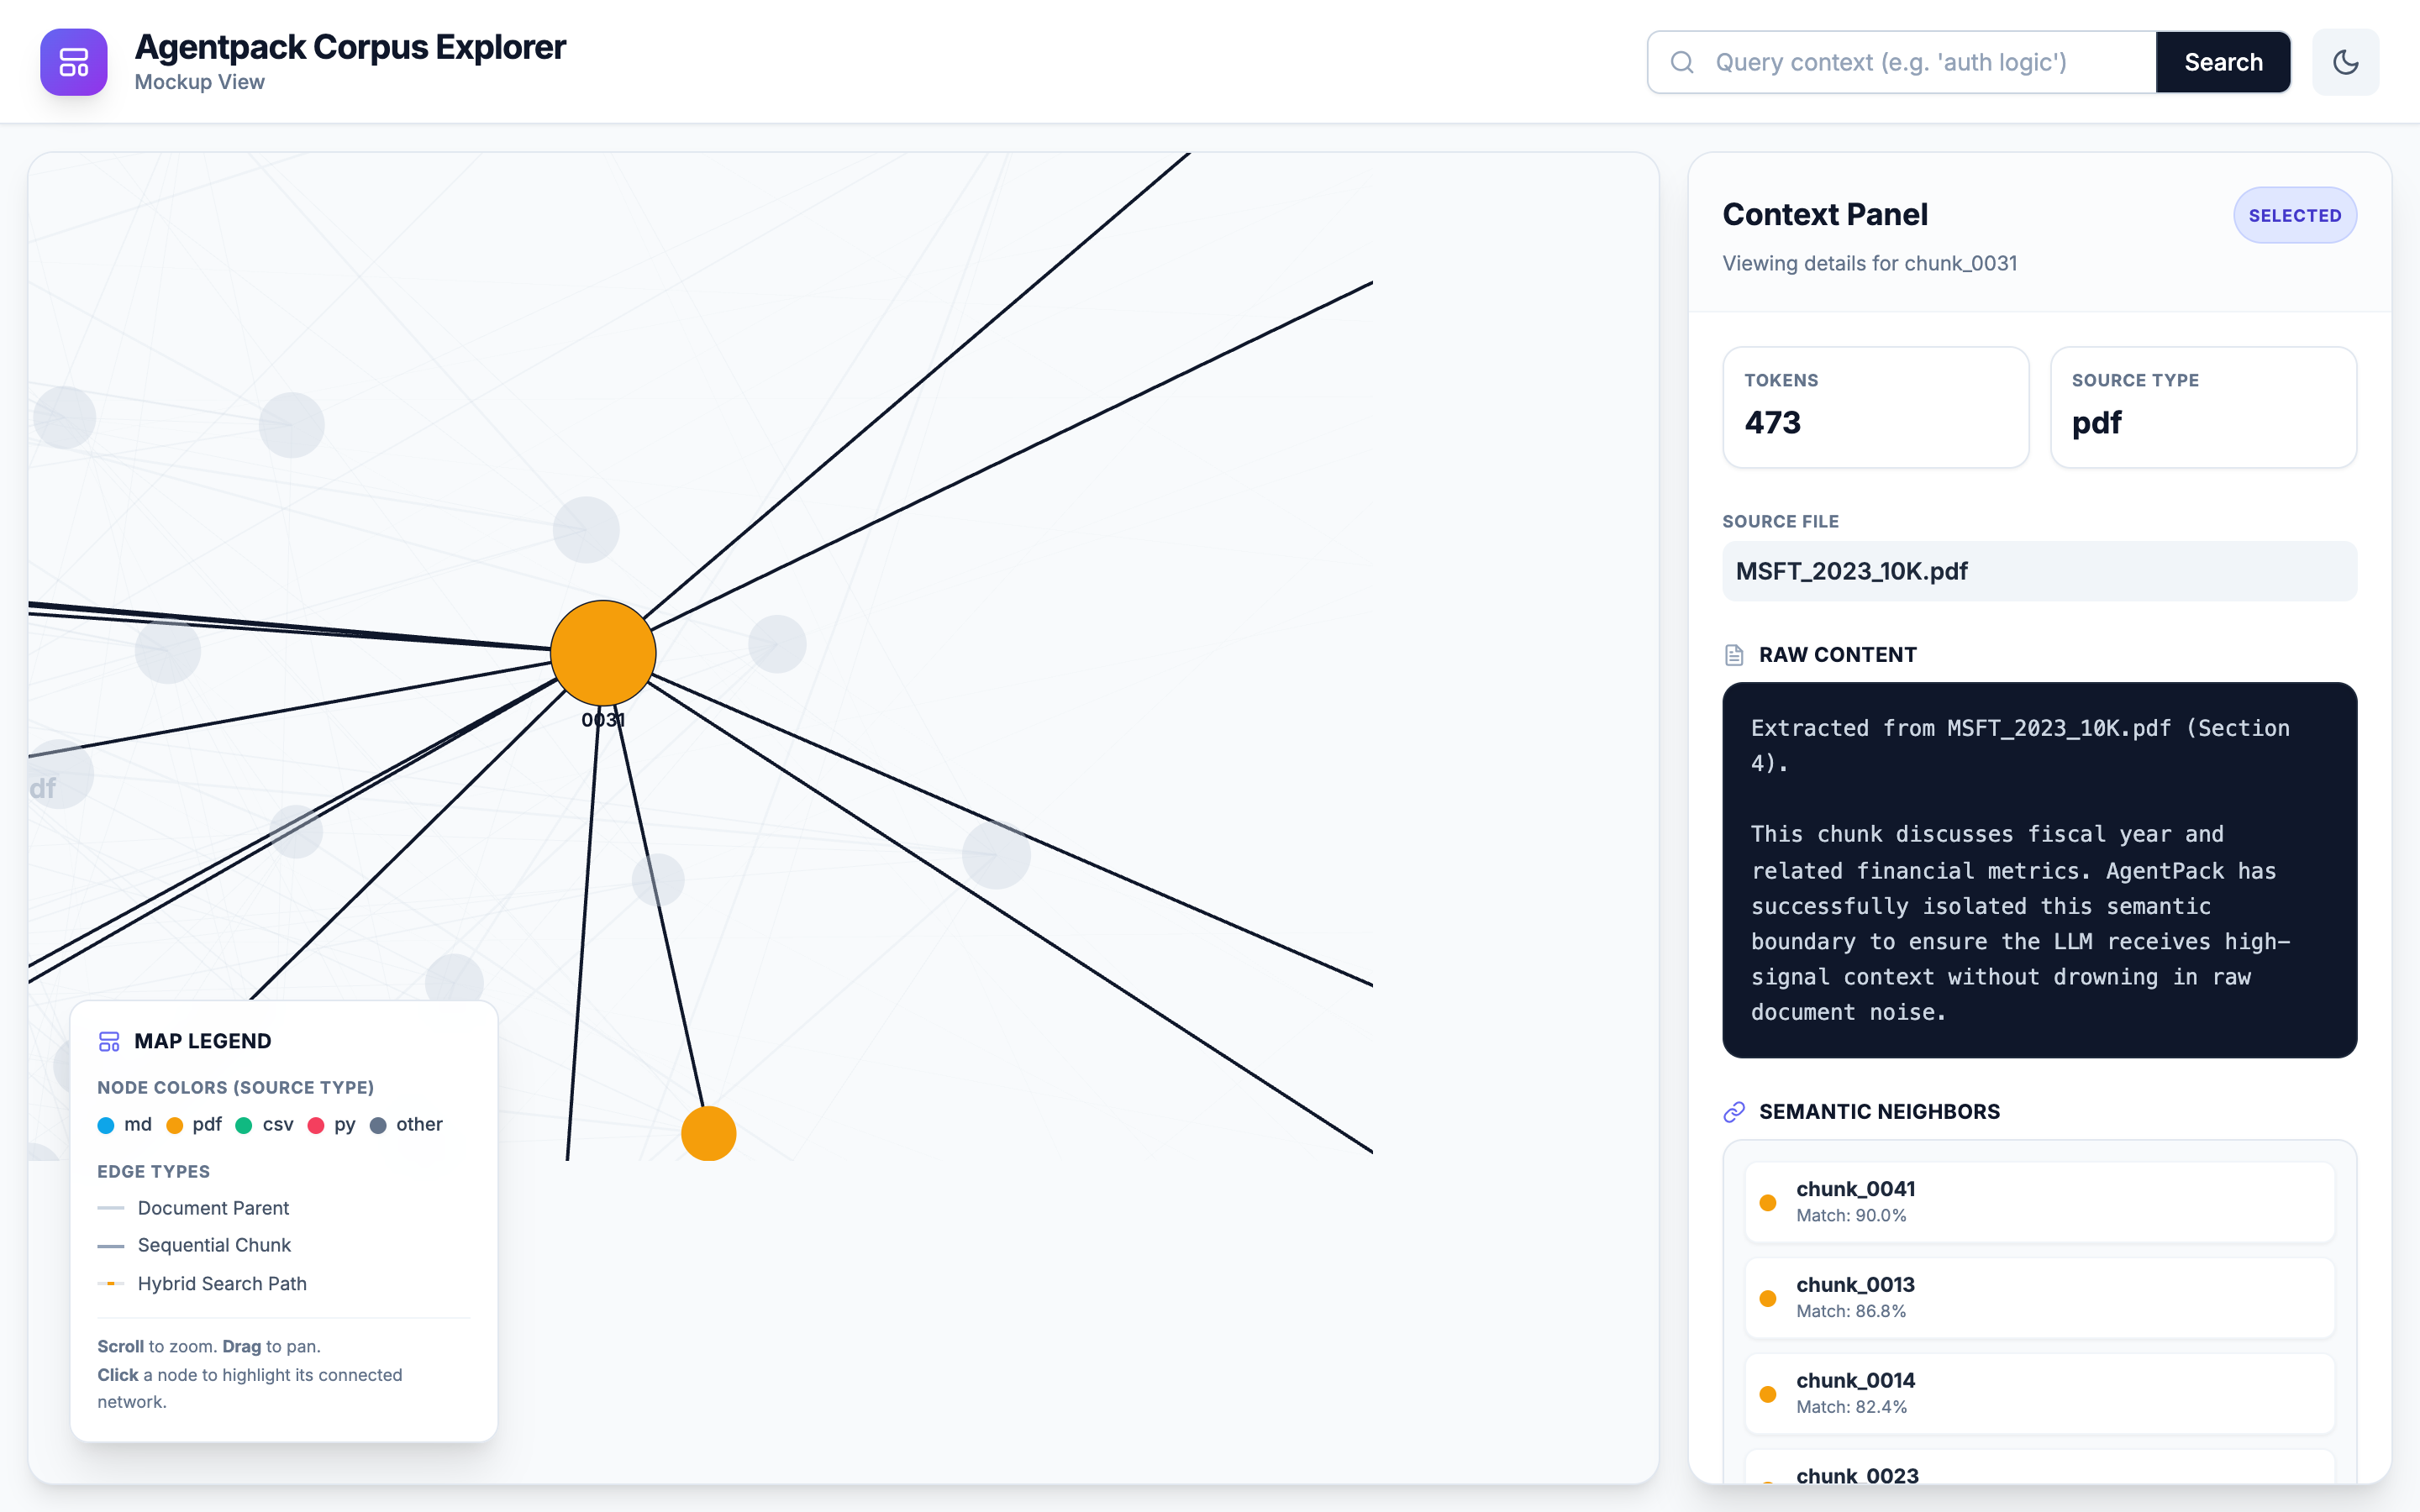Click the Raw Content document icon
Screen dimensions: 2420x1512
pyautogui.click(x=1734, y=655)
